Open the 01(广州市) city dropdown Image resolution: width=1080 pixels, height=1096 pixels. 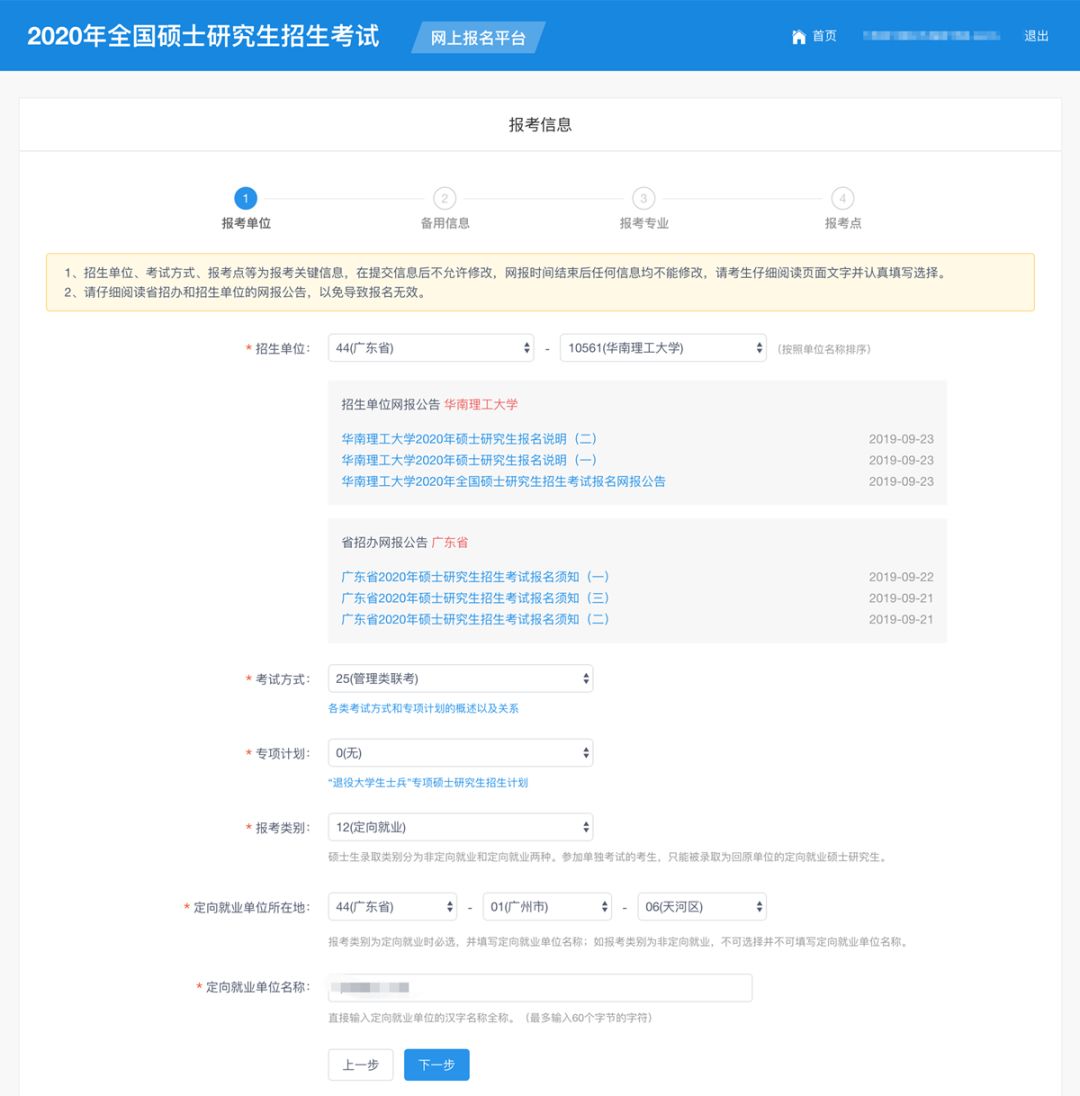click(548, 906)
